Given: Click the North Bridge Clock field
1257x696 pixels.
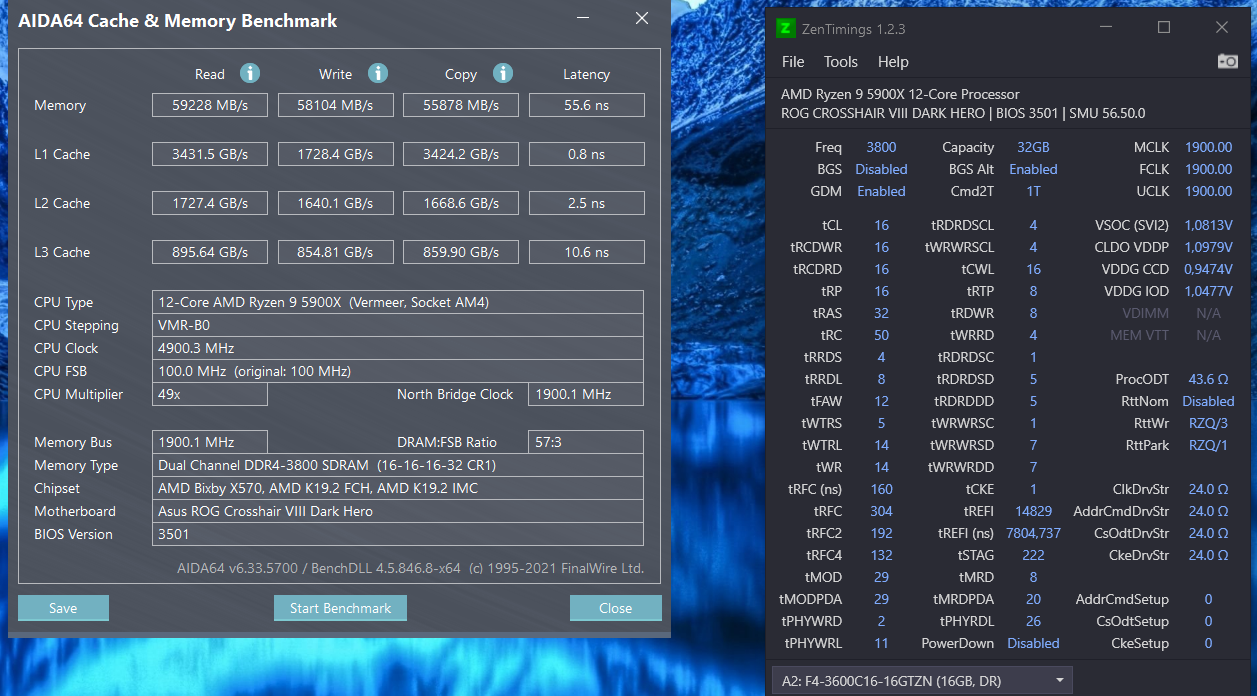Looking at the screenshot, I should click(x=586, y=394).
